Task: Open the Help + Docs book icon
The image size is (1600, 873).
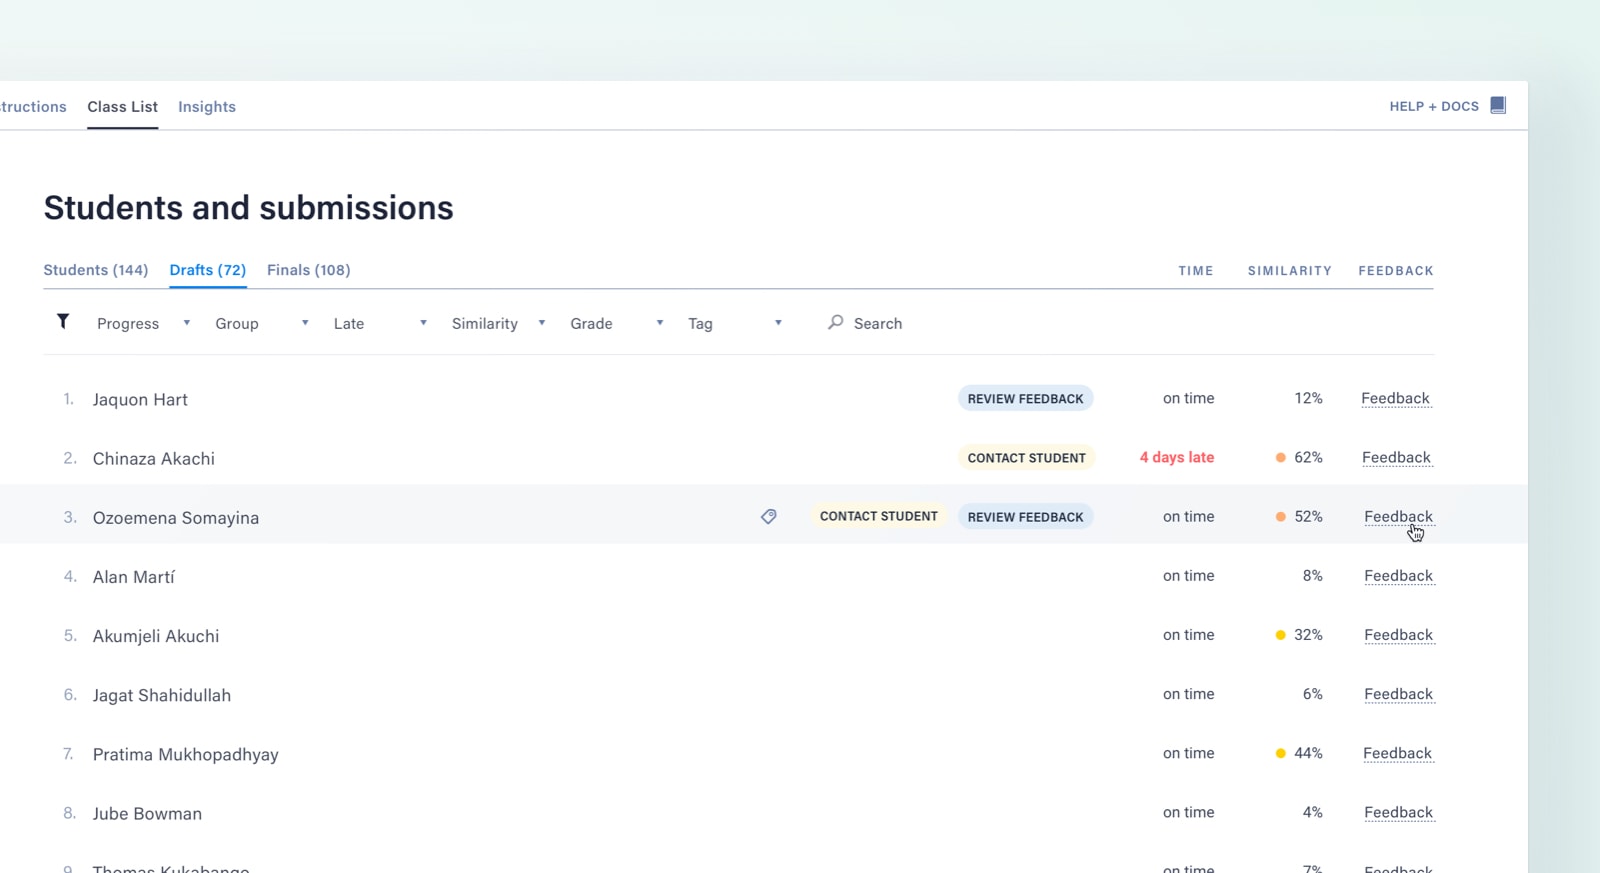Action: pyautogui.click(x=1497, y=105)
